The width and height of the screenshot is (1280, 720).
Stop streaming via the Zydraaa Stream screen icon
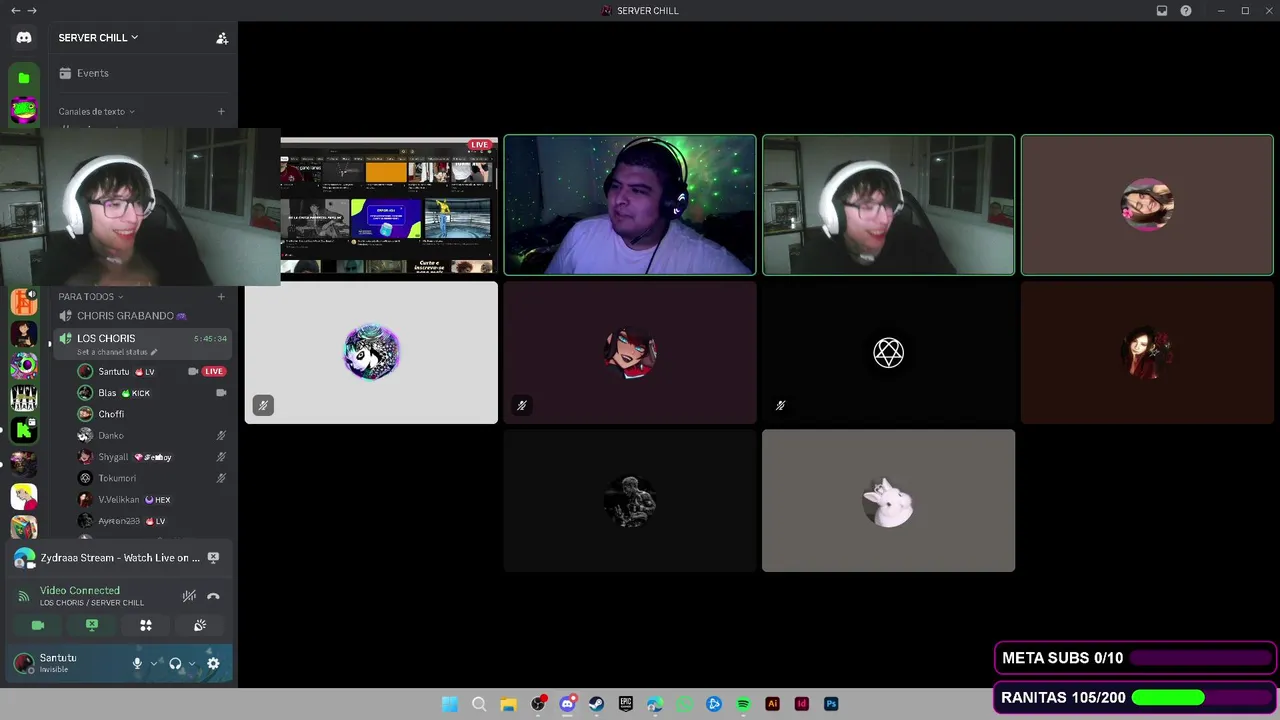click(x=213, y=558)
